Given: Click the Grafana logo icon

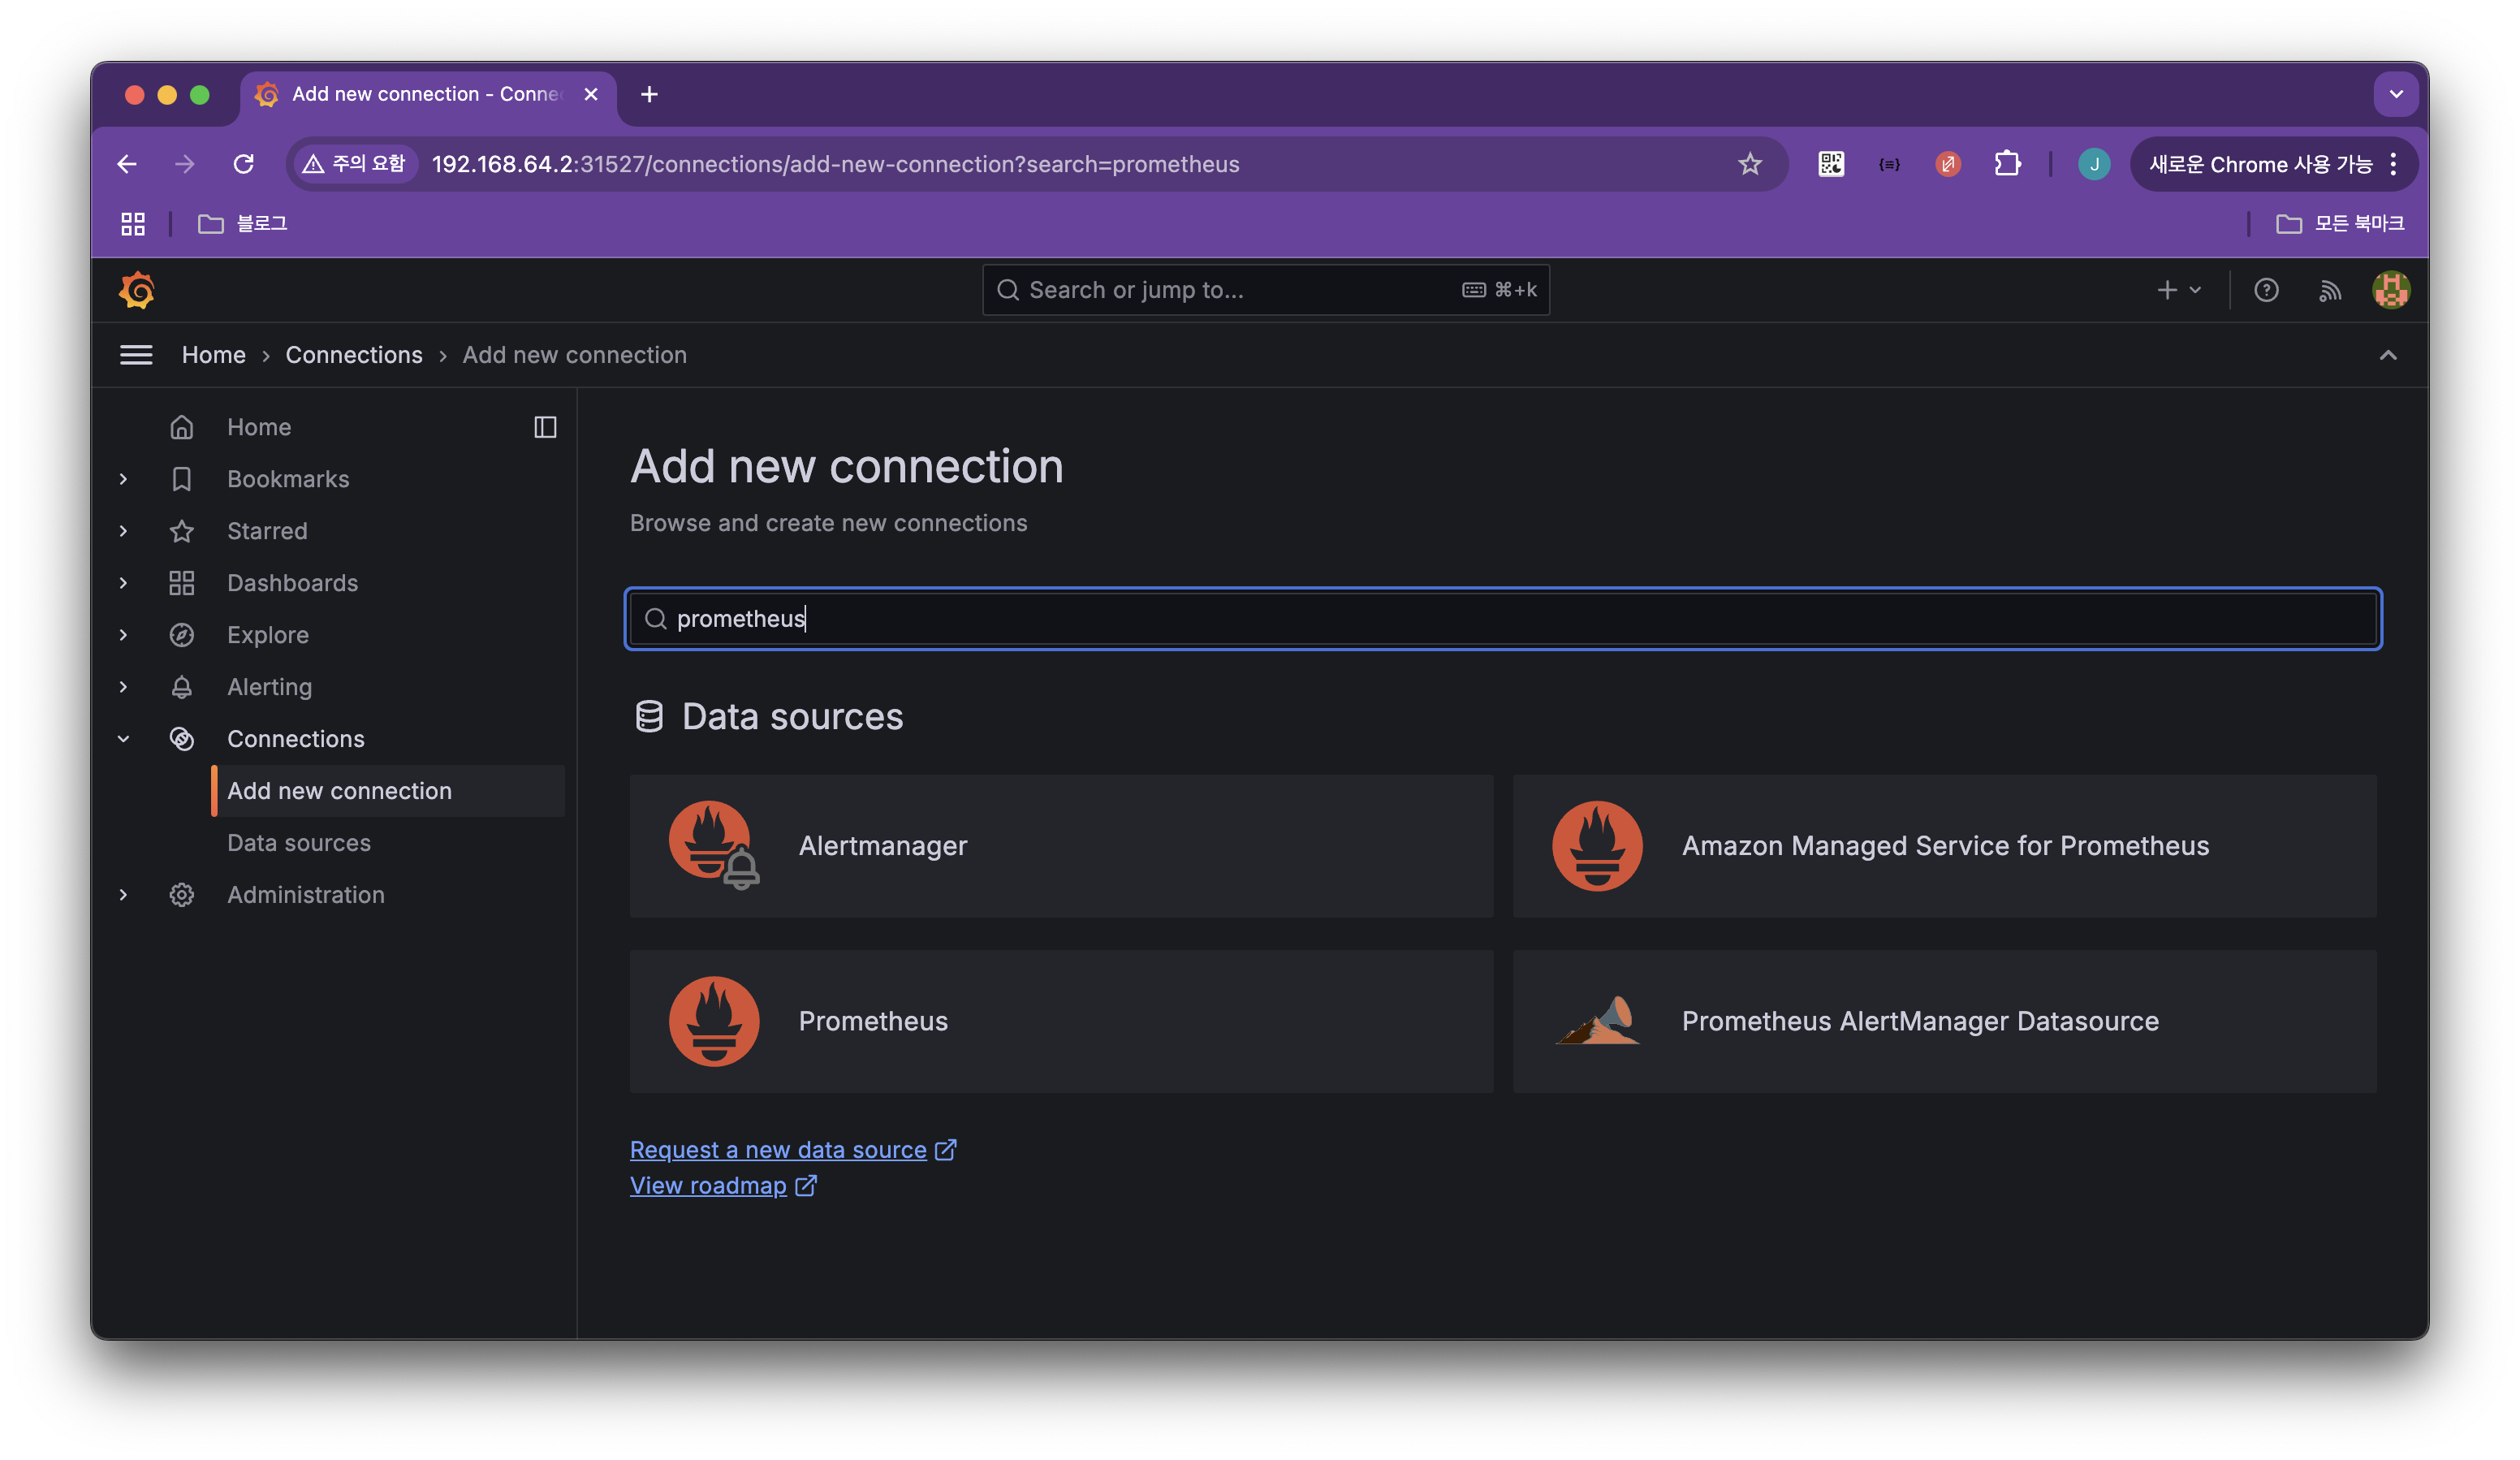Looking at the screenshot, I should point(137,290).
